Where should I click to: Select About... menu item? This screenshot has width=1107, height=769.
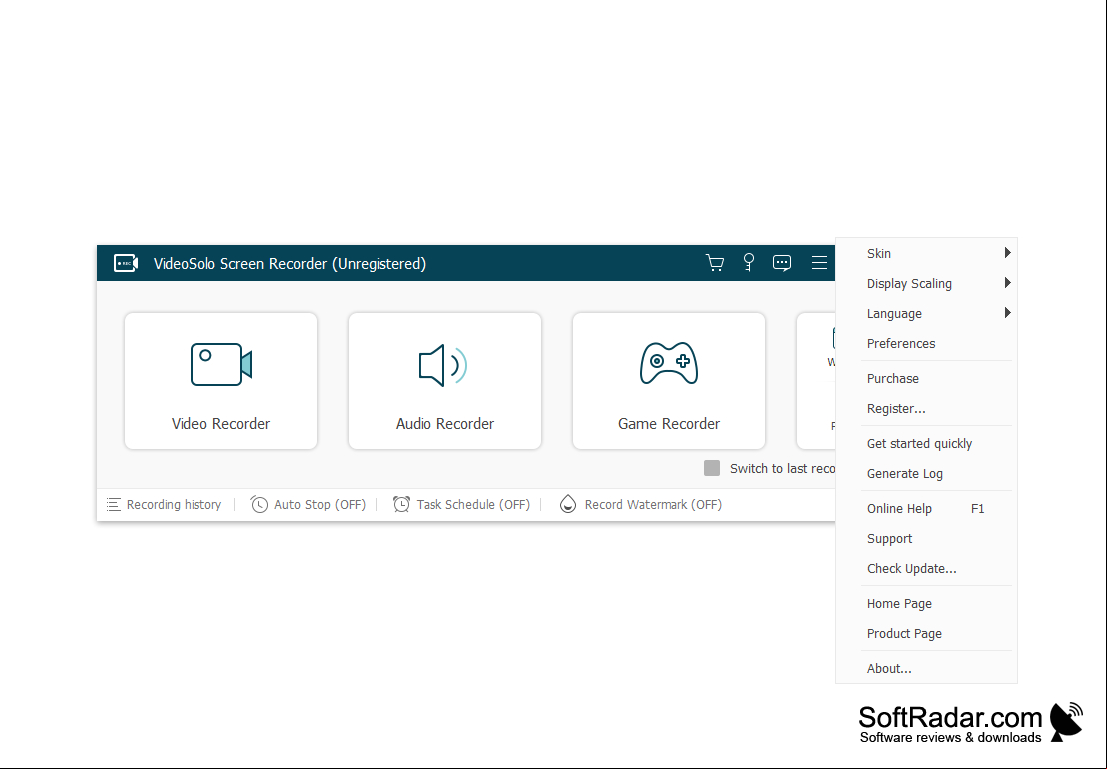pyautogui.click(x=926, y=669)
